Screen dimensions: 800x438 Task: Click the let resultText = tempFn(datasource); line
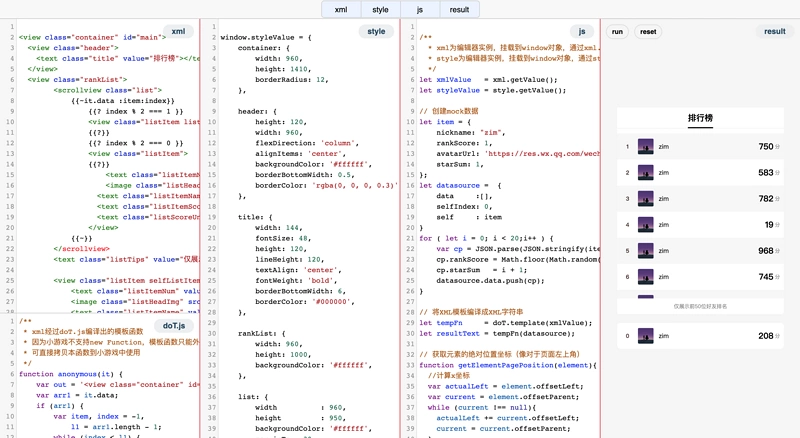tap(497, 334)
